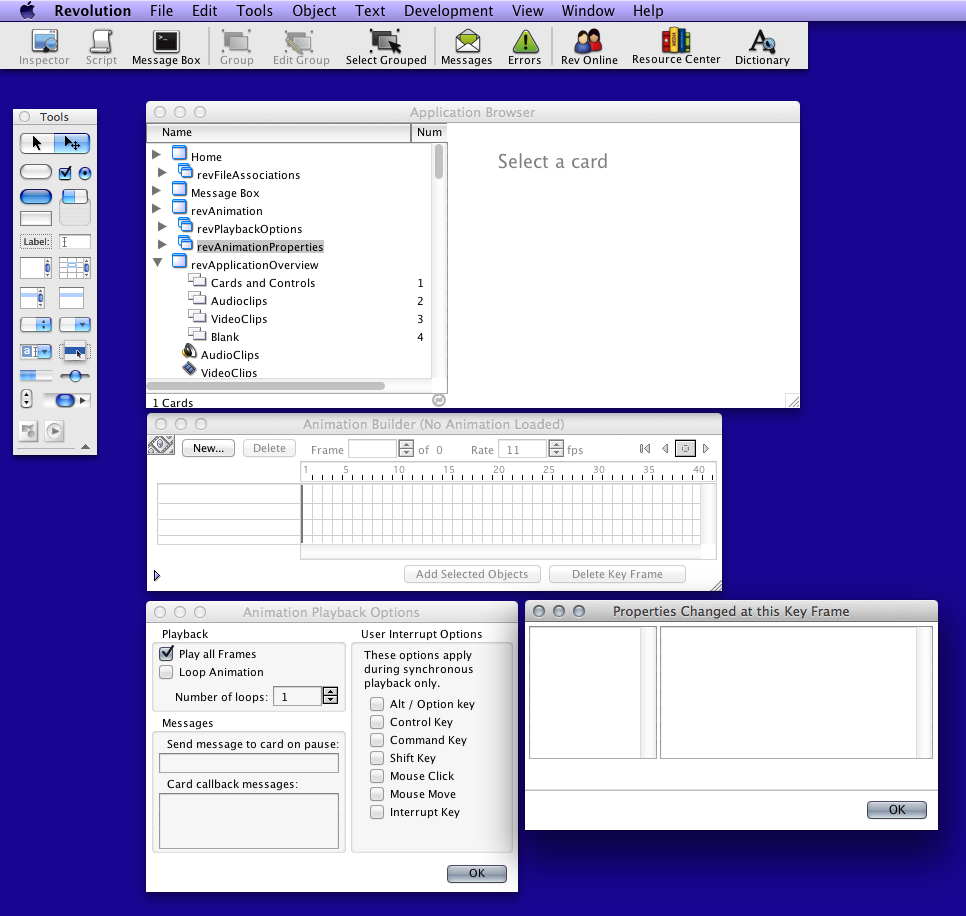Pick the combo box tool in Tools palette
Image resolution: width=966 pixels, height=916 pixels.
click(x=36, y=351)
